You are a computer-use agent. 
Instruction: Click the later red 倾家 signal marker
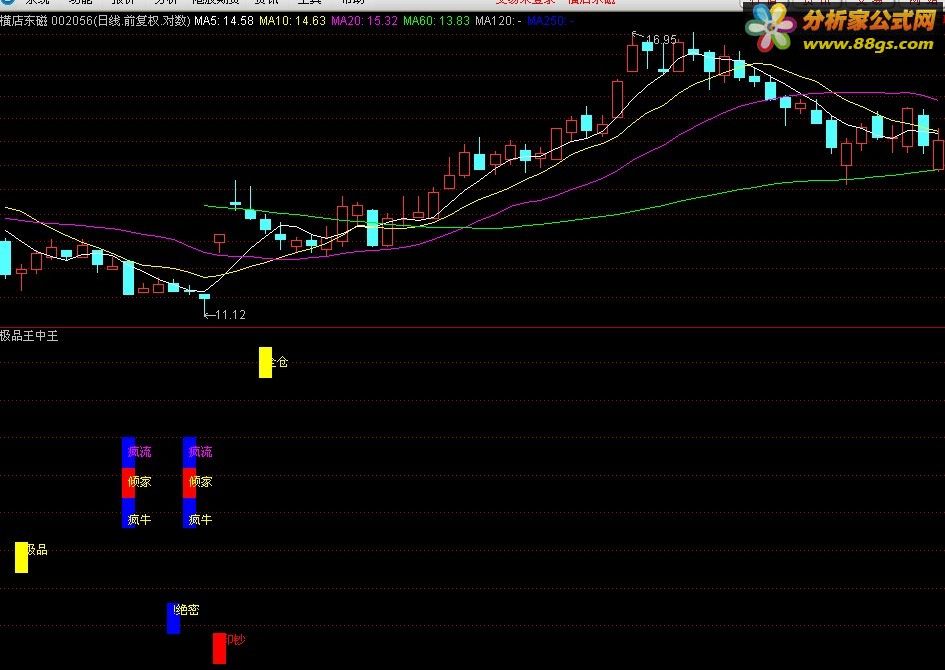tap(189, 483)
